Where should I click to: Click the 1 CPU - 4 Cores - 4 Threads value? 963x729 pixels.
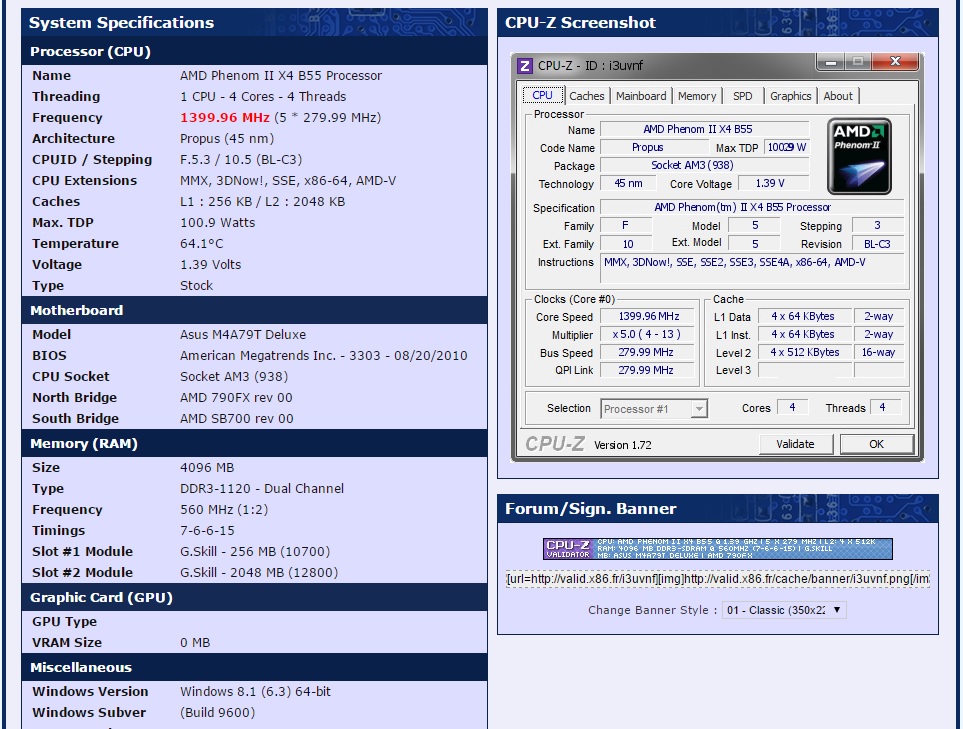263,96
